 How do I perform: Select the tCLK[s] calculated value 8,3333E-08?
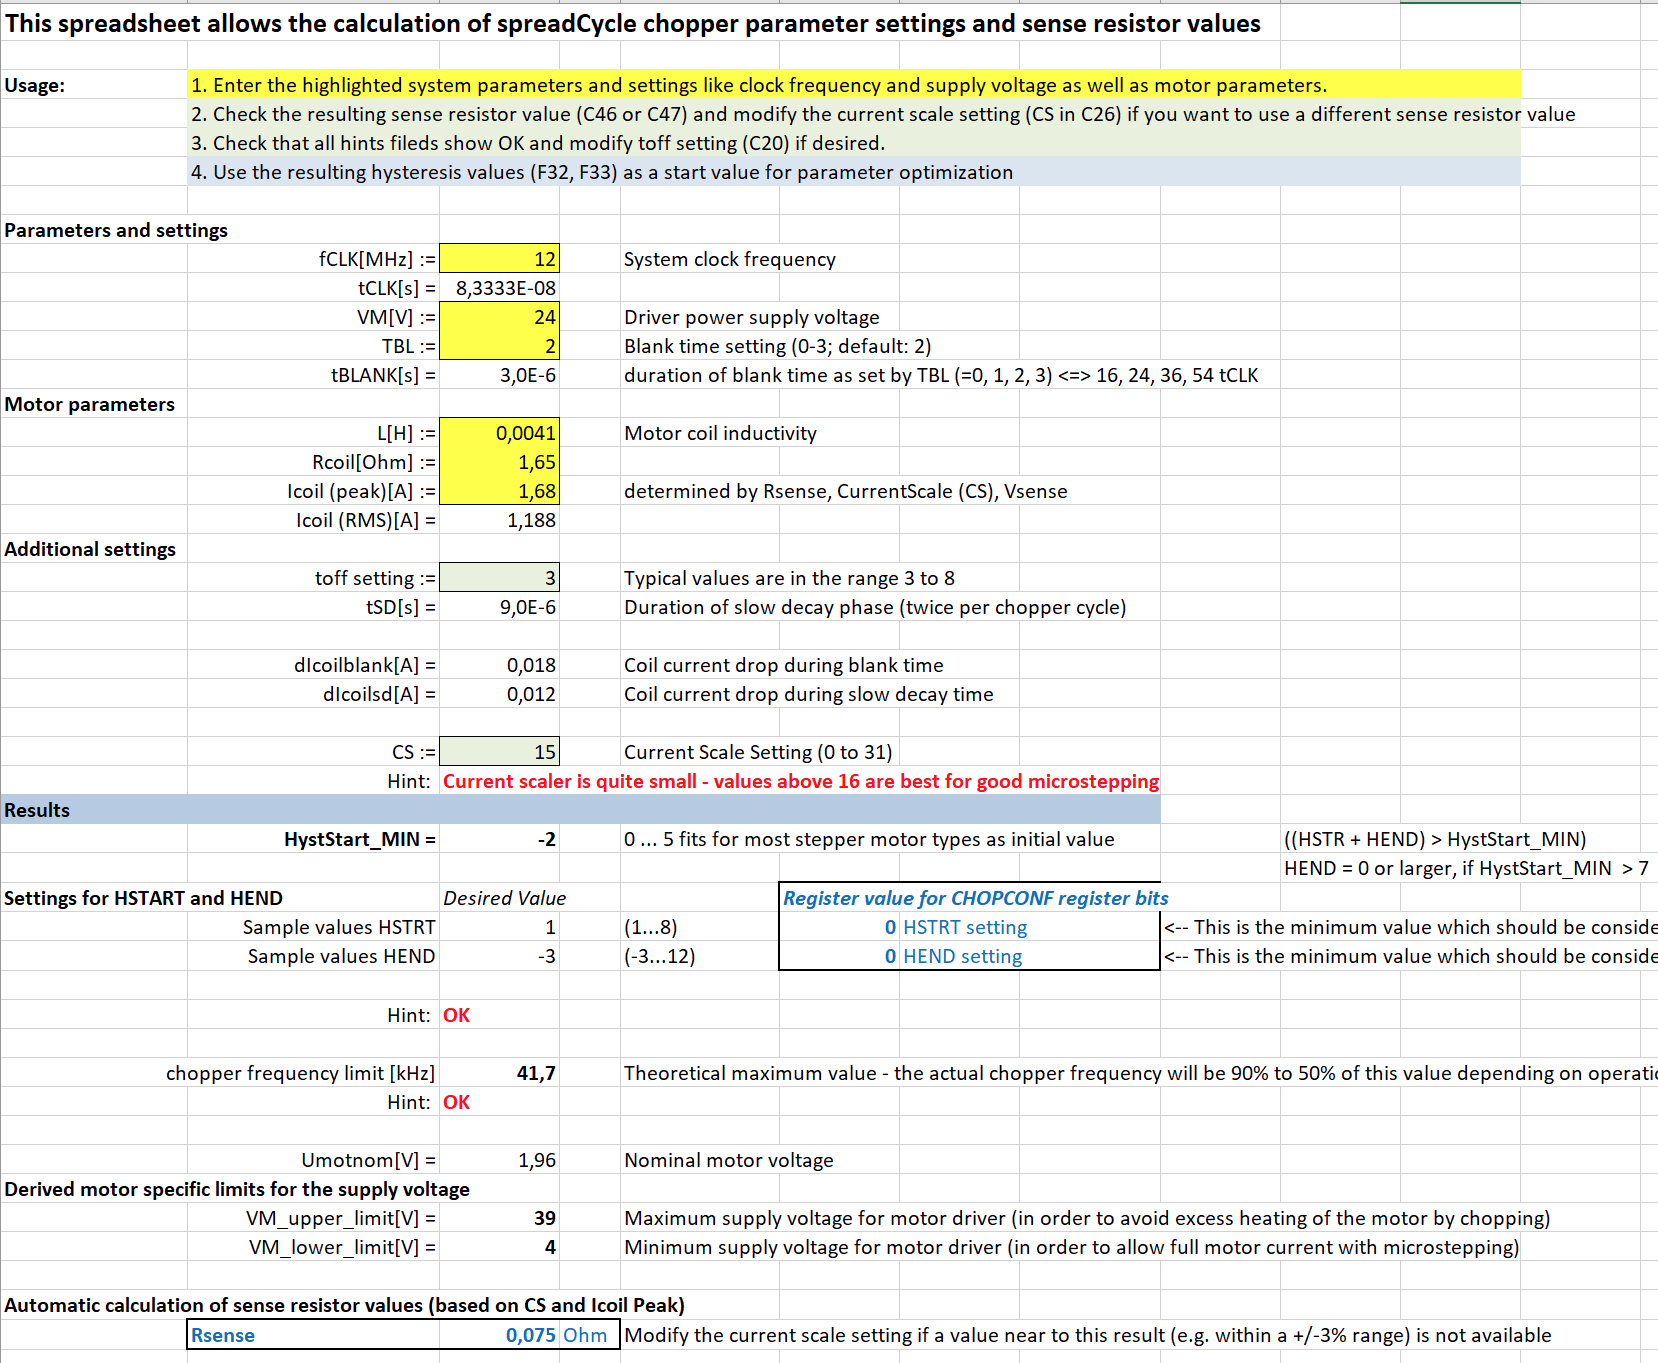[499, 288]
